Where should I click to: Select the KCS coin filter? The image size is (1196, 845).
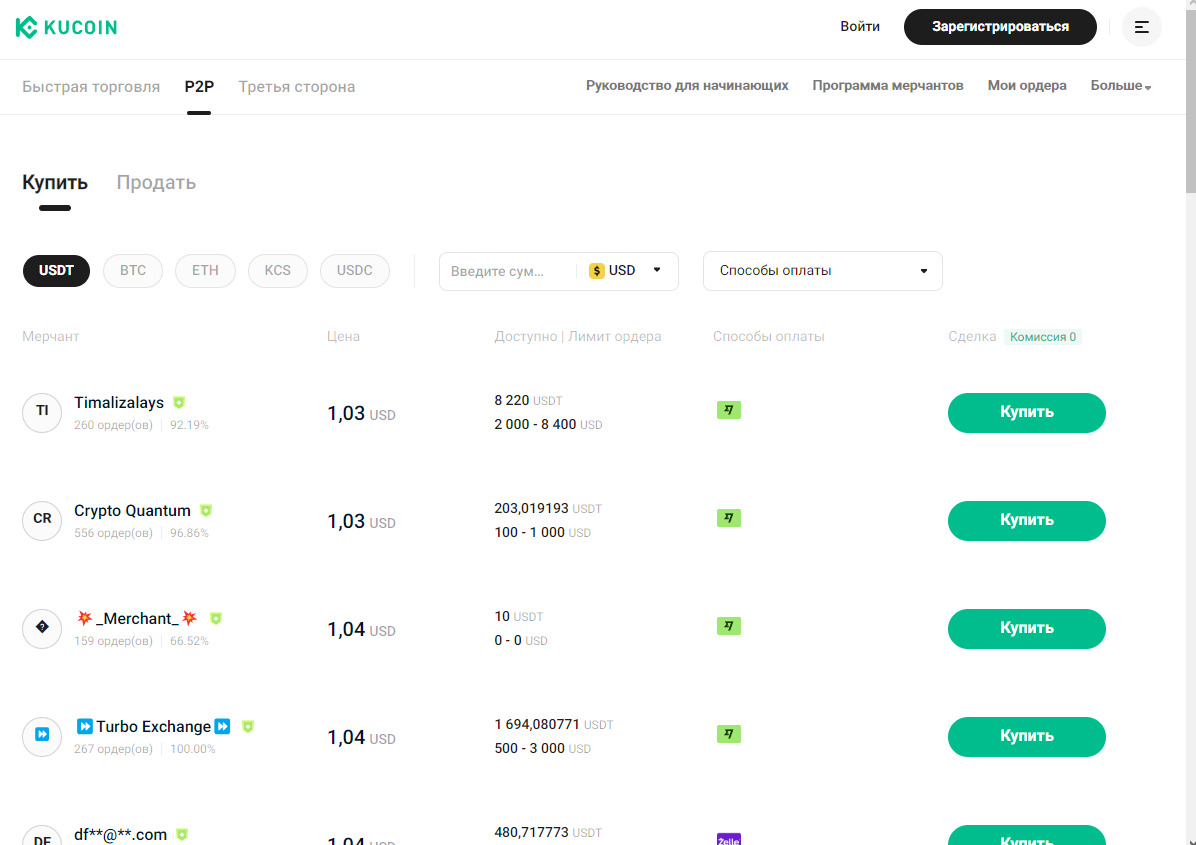click(278, 271)
